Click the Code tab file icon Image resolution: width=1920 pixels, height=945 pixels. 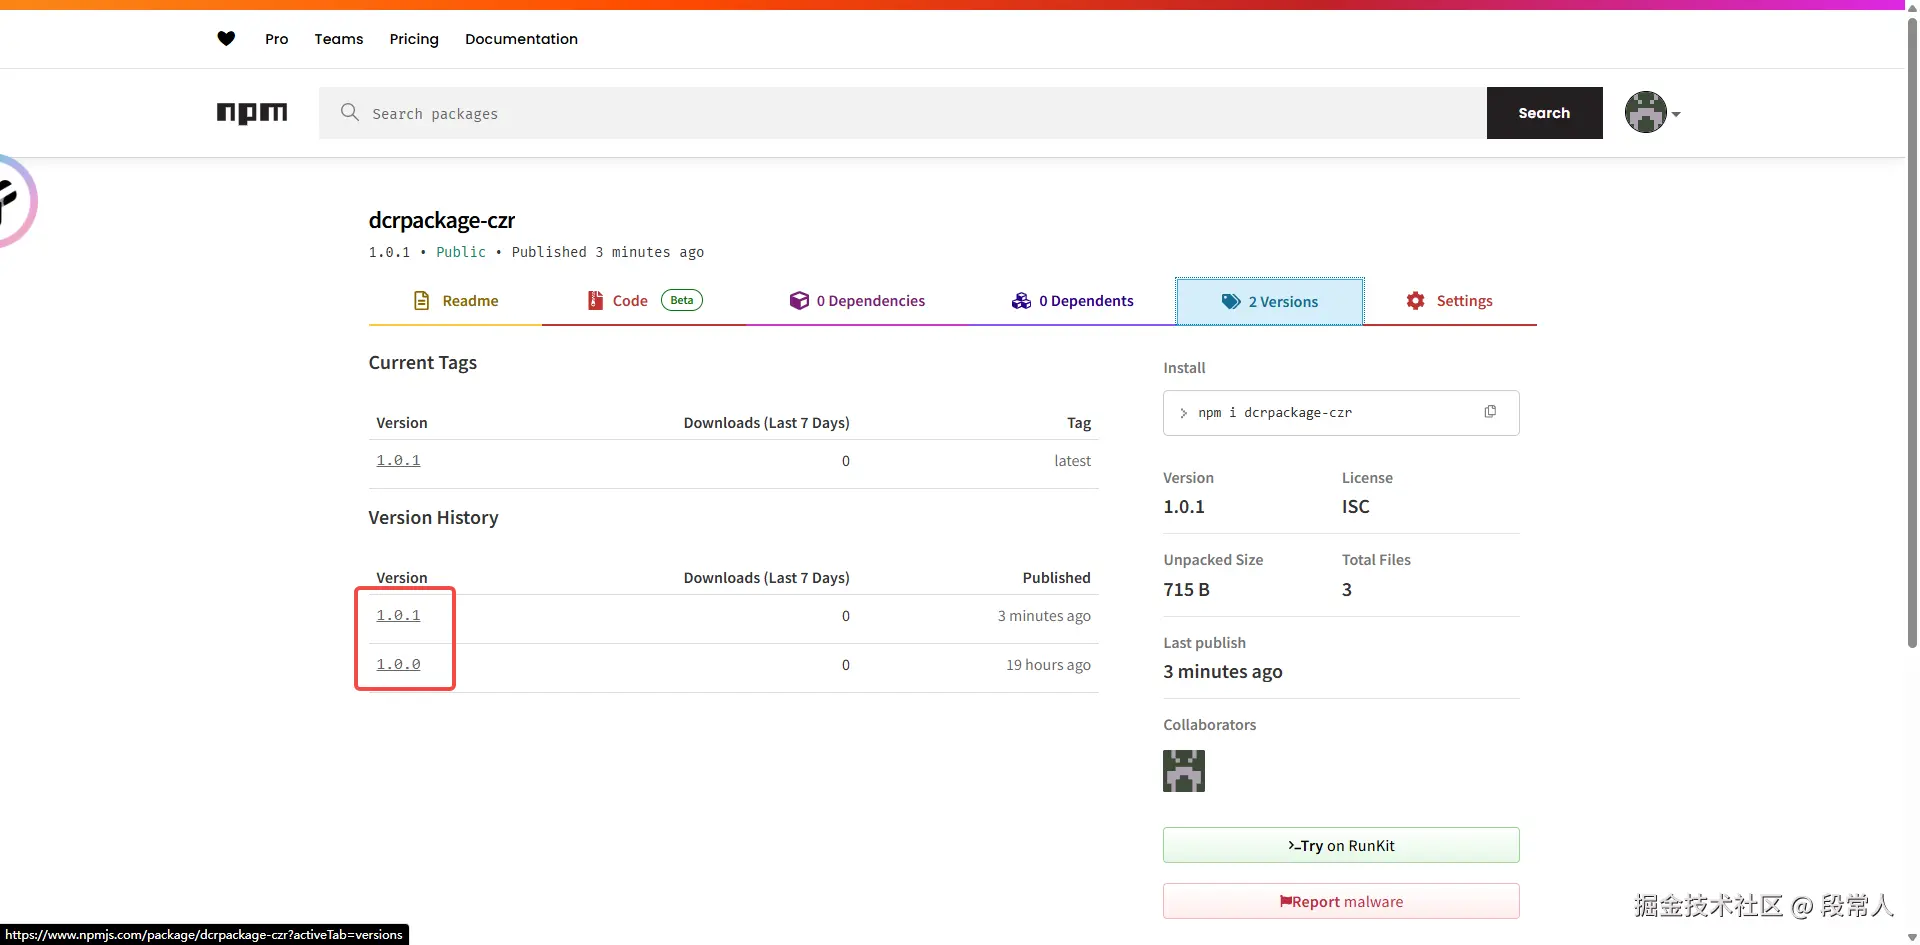[x=595, y=301]
